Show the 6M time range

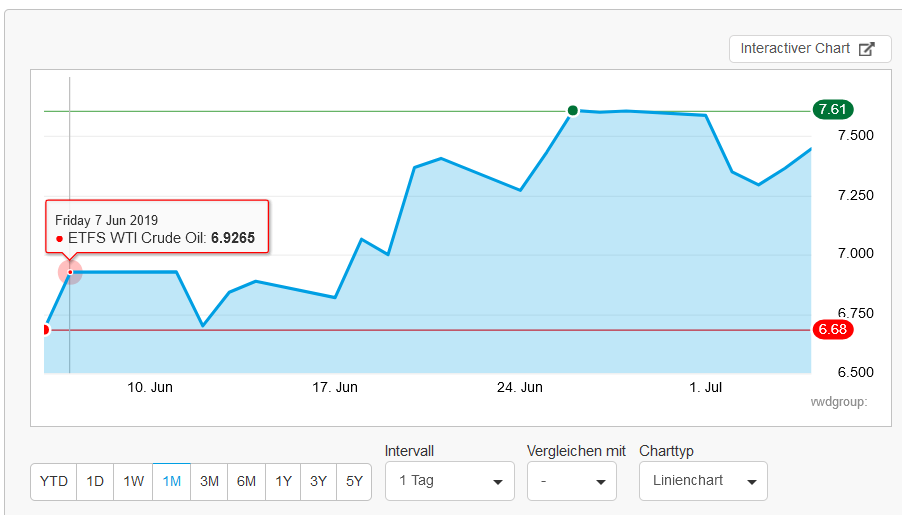point(246,481)
